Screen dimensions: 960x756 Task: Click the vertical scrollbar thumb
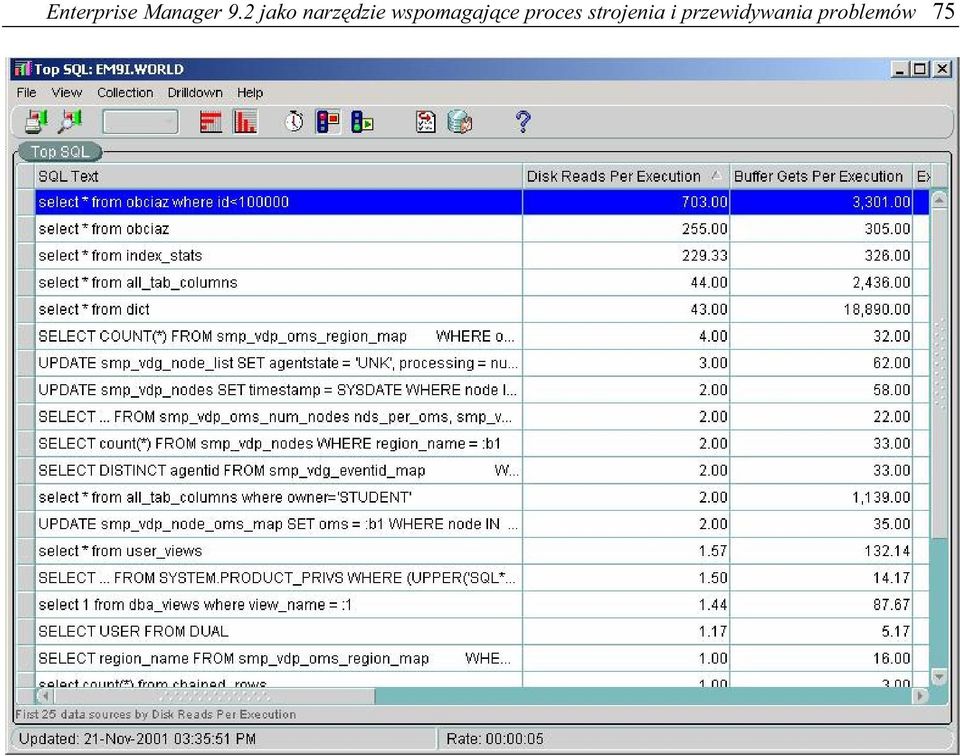coord(939,373)
